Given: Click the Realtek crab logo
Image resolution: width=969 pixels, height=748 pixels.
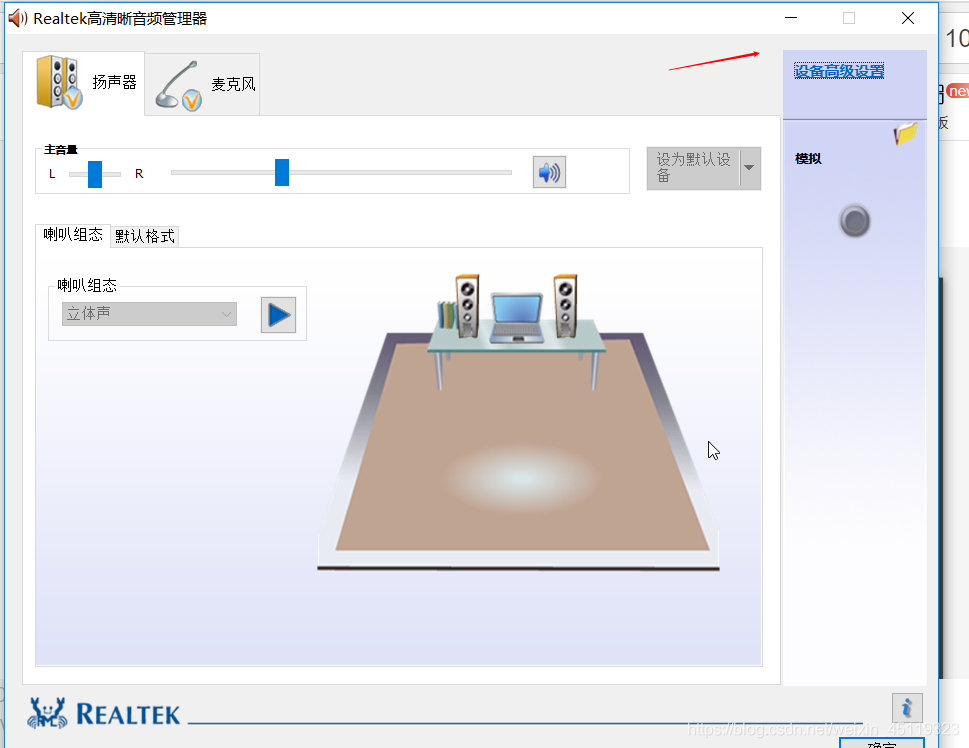Looking at the screenshot, I should pyautogui.click(x=47, y=713).
